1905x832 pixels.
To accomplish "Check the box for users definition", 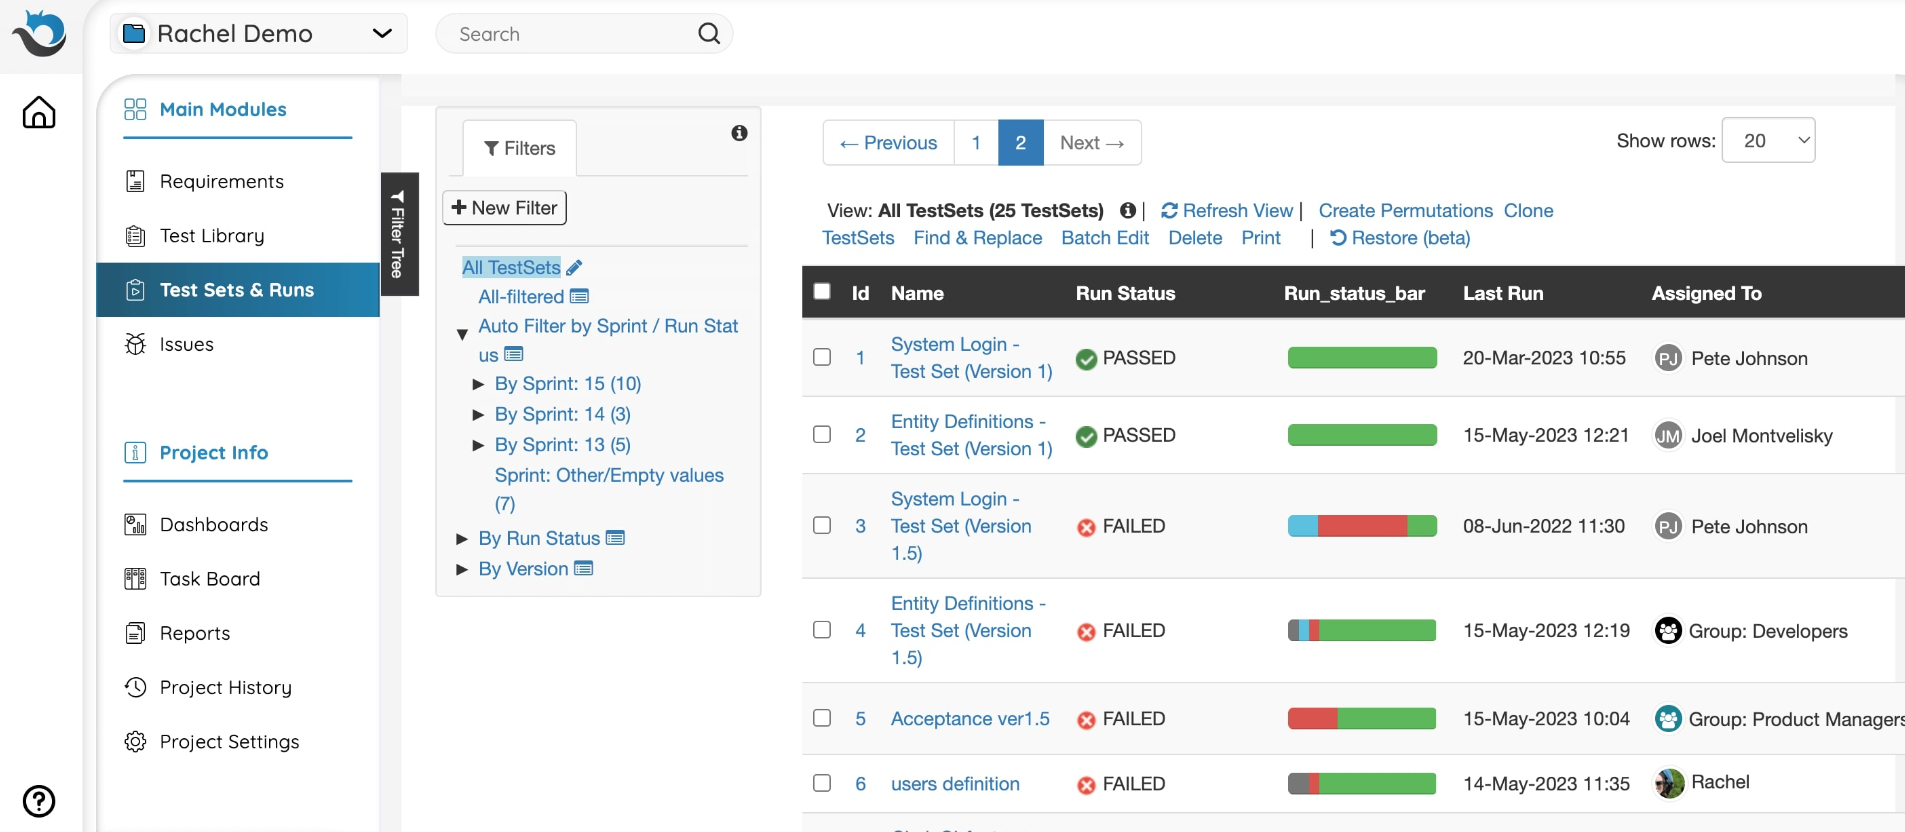I will pos(822,783).
